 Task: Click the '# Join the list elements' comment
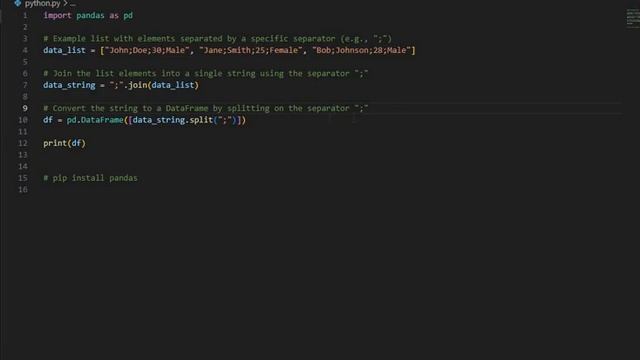(x=206, y=73)
